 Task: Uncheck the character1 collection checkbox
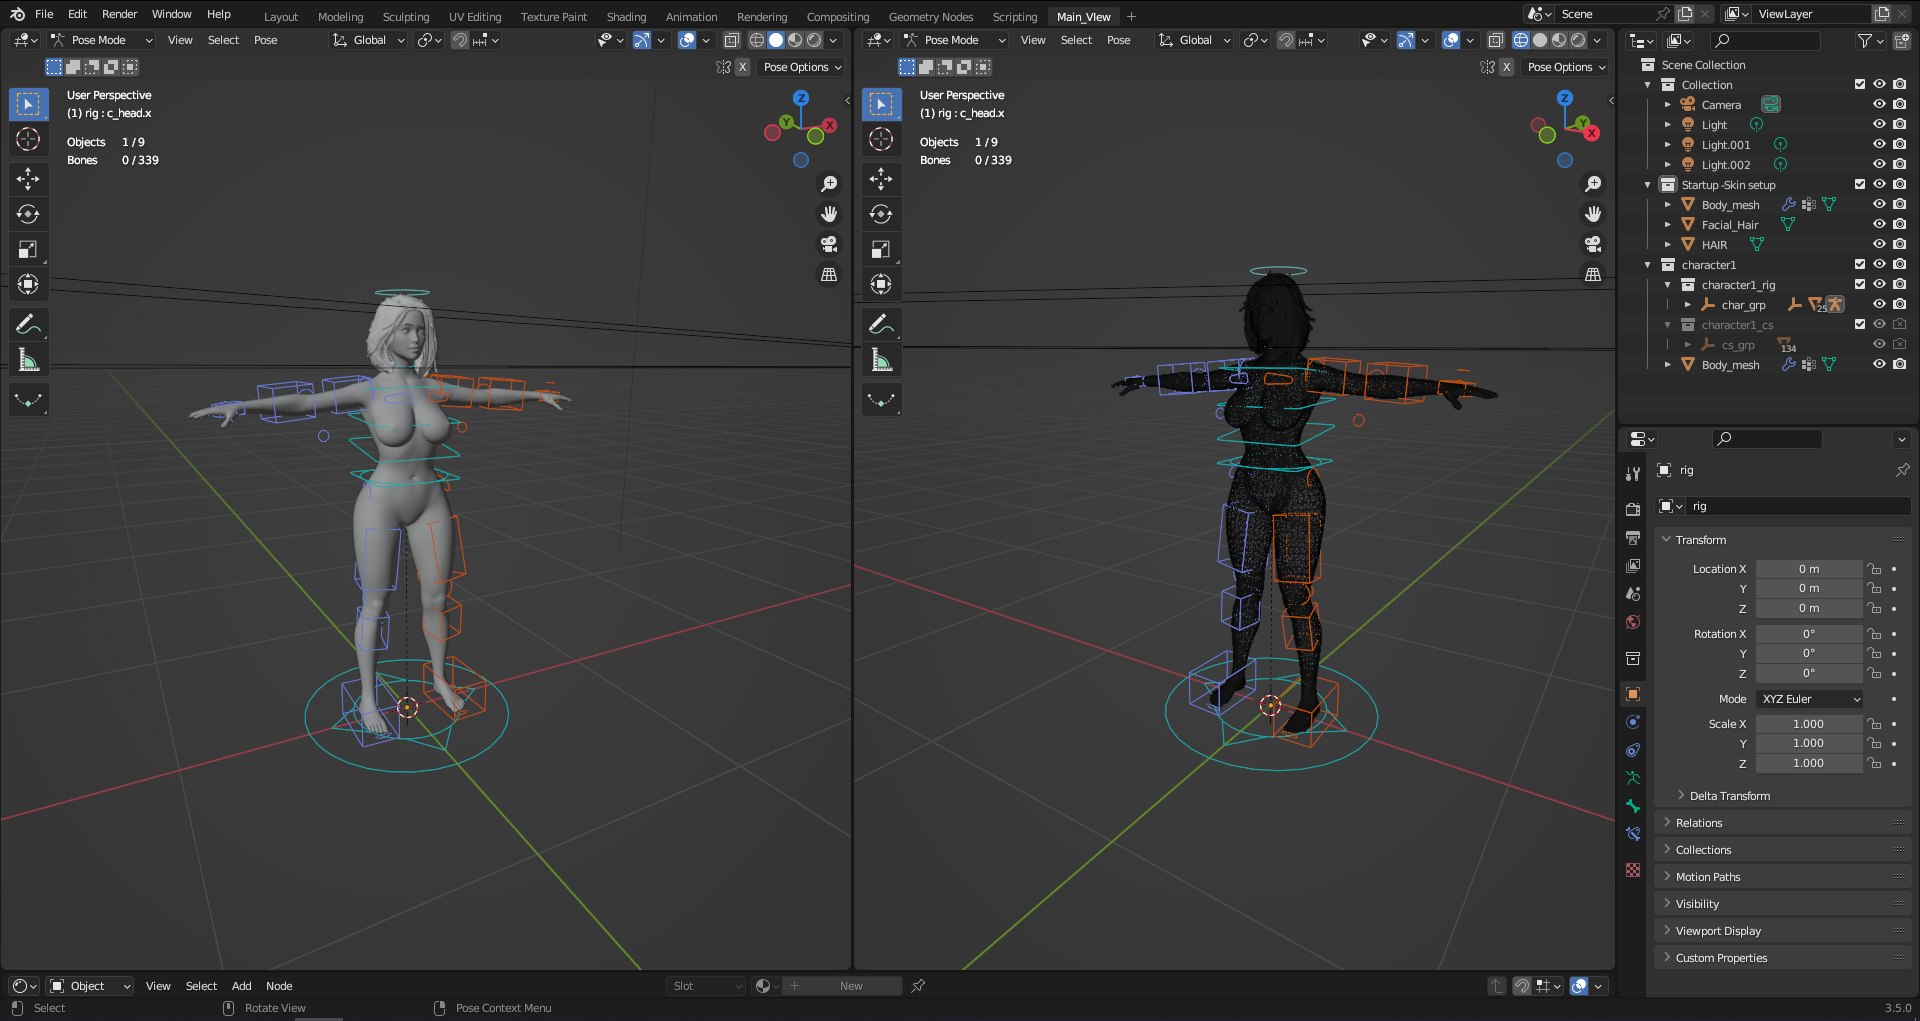pos(1860,264)
